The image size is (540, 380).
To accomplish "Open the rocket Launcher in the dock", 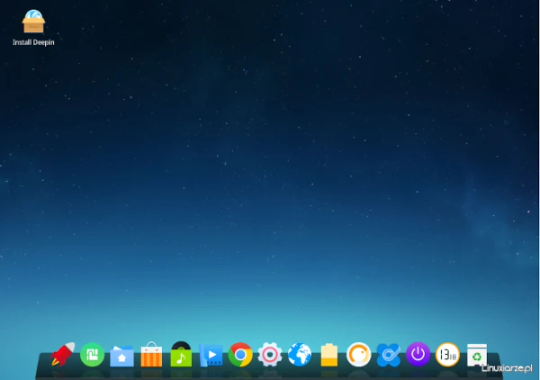I will click(63, 354).
